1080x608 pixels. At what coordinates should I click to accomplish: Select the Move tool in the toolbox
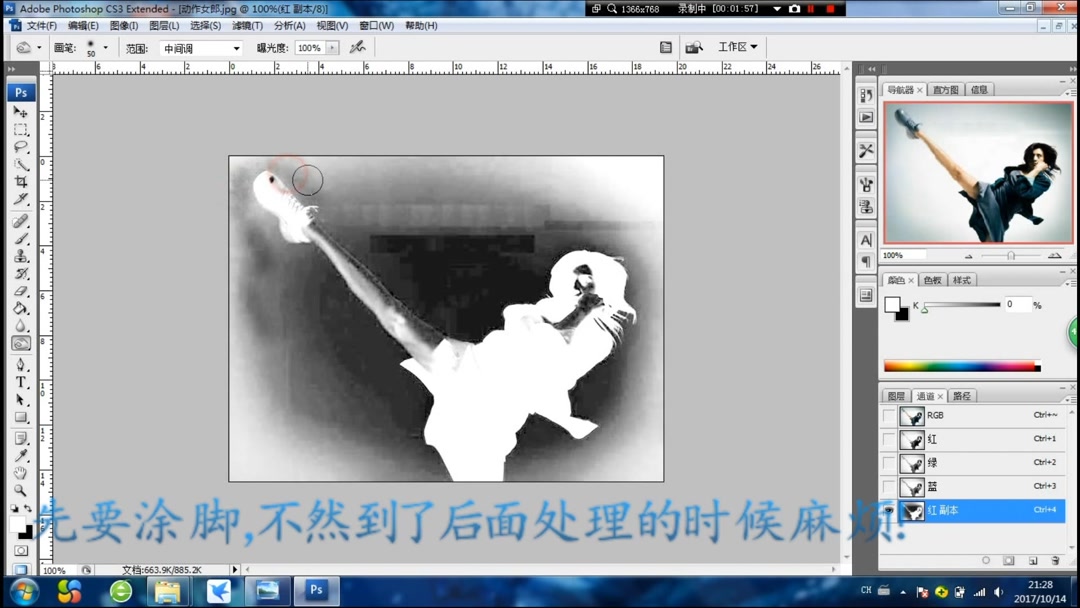pyautogui.click(x=21, y=111)
